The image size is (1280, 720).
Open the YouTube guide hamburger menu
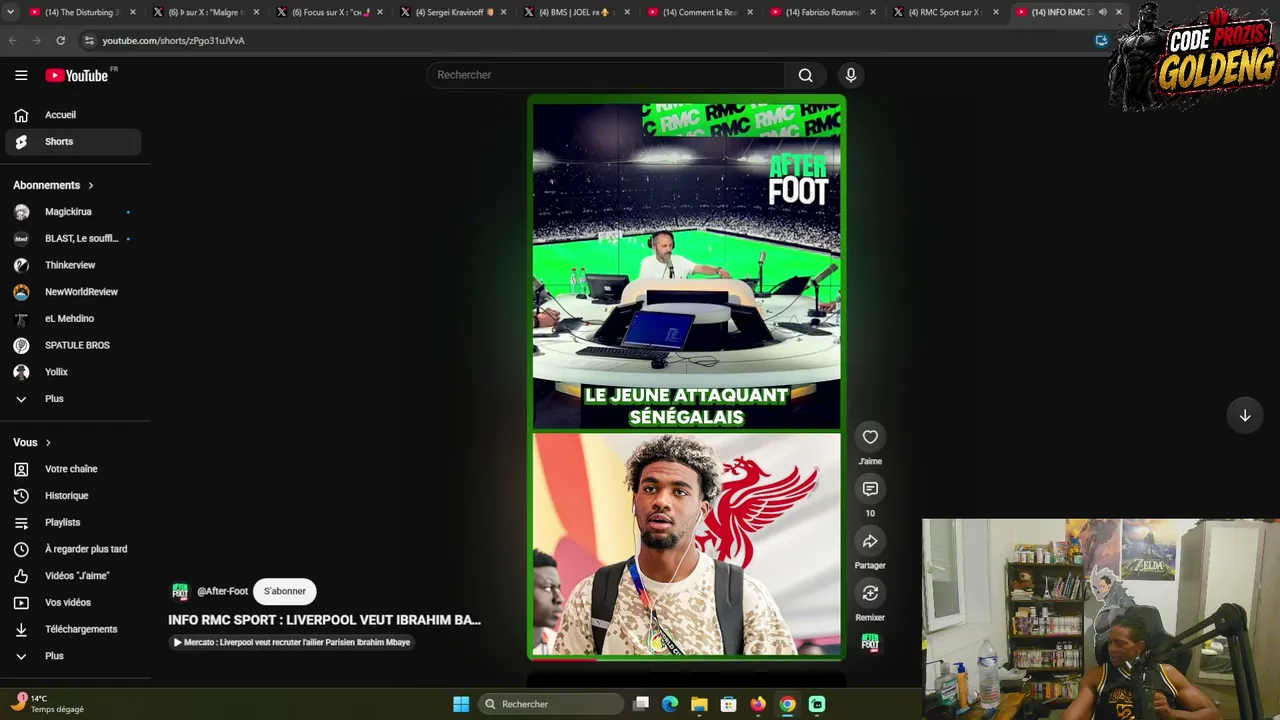[21, 75]
